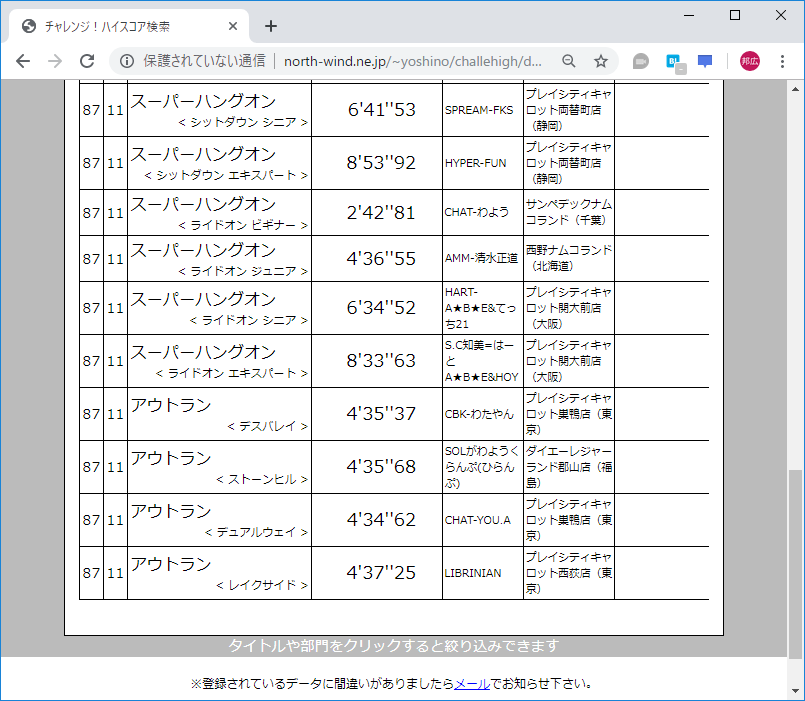Image resolution: width=805 pixels, height=701 pixels.
Task: Click the blue chat feedback extension icon
Action: tap(704, 61)
